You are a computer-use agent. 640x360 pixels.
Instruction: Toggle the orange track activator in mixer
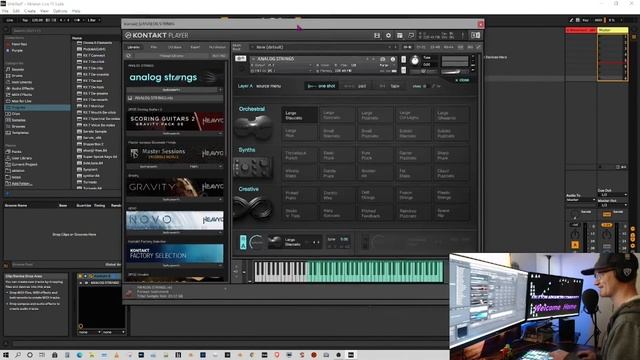[x=575, y=245]
